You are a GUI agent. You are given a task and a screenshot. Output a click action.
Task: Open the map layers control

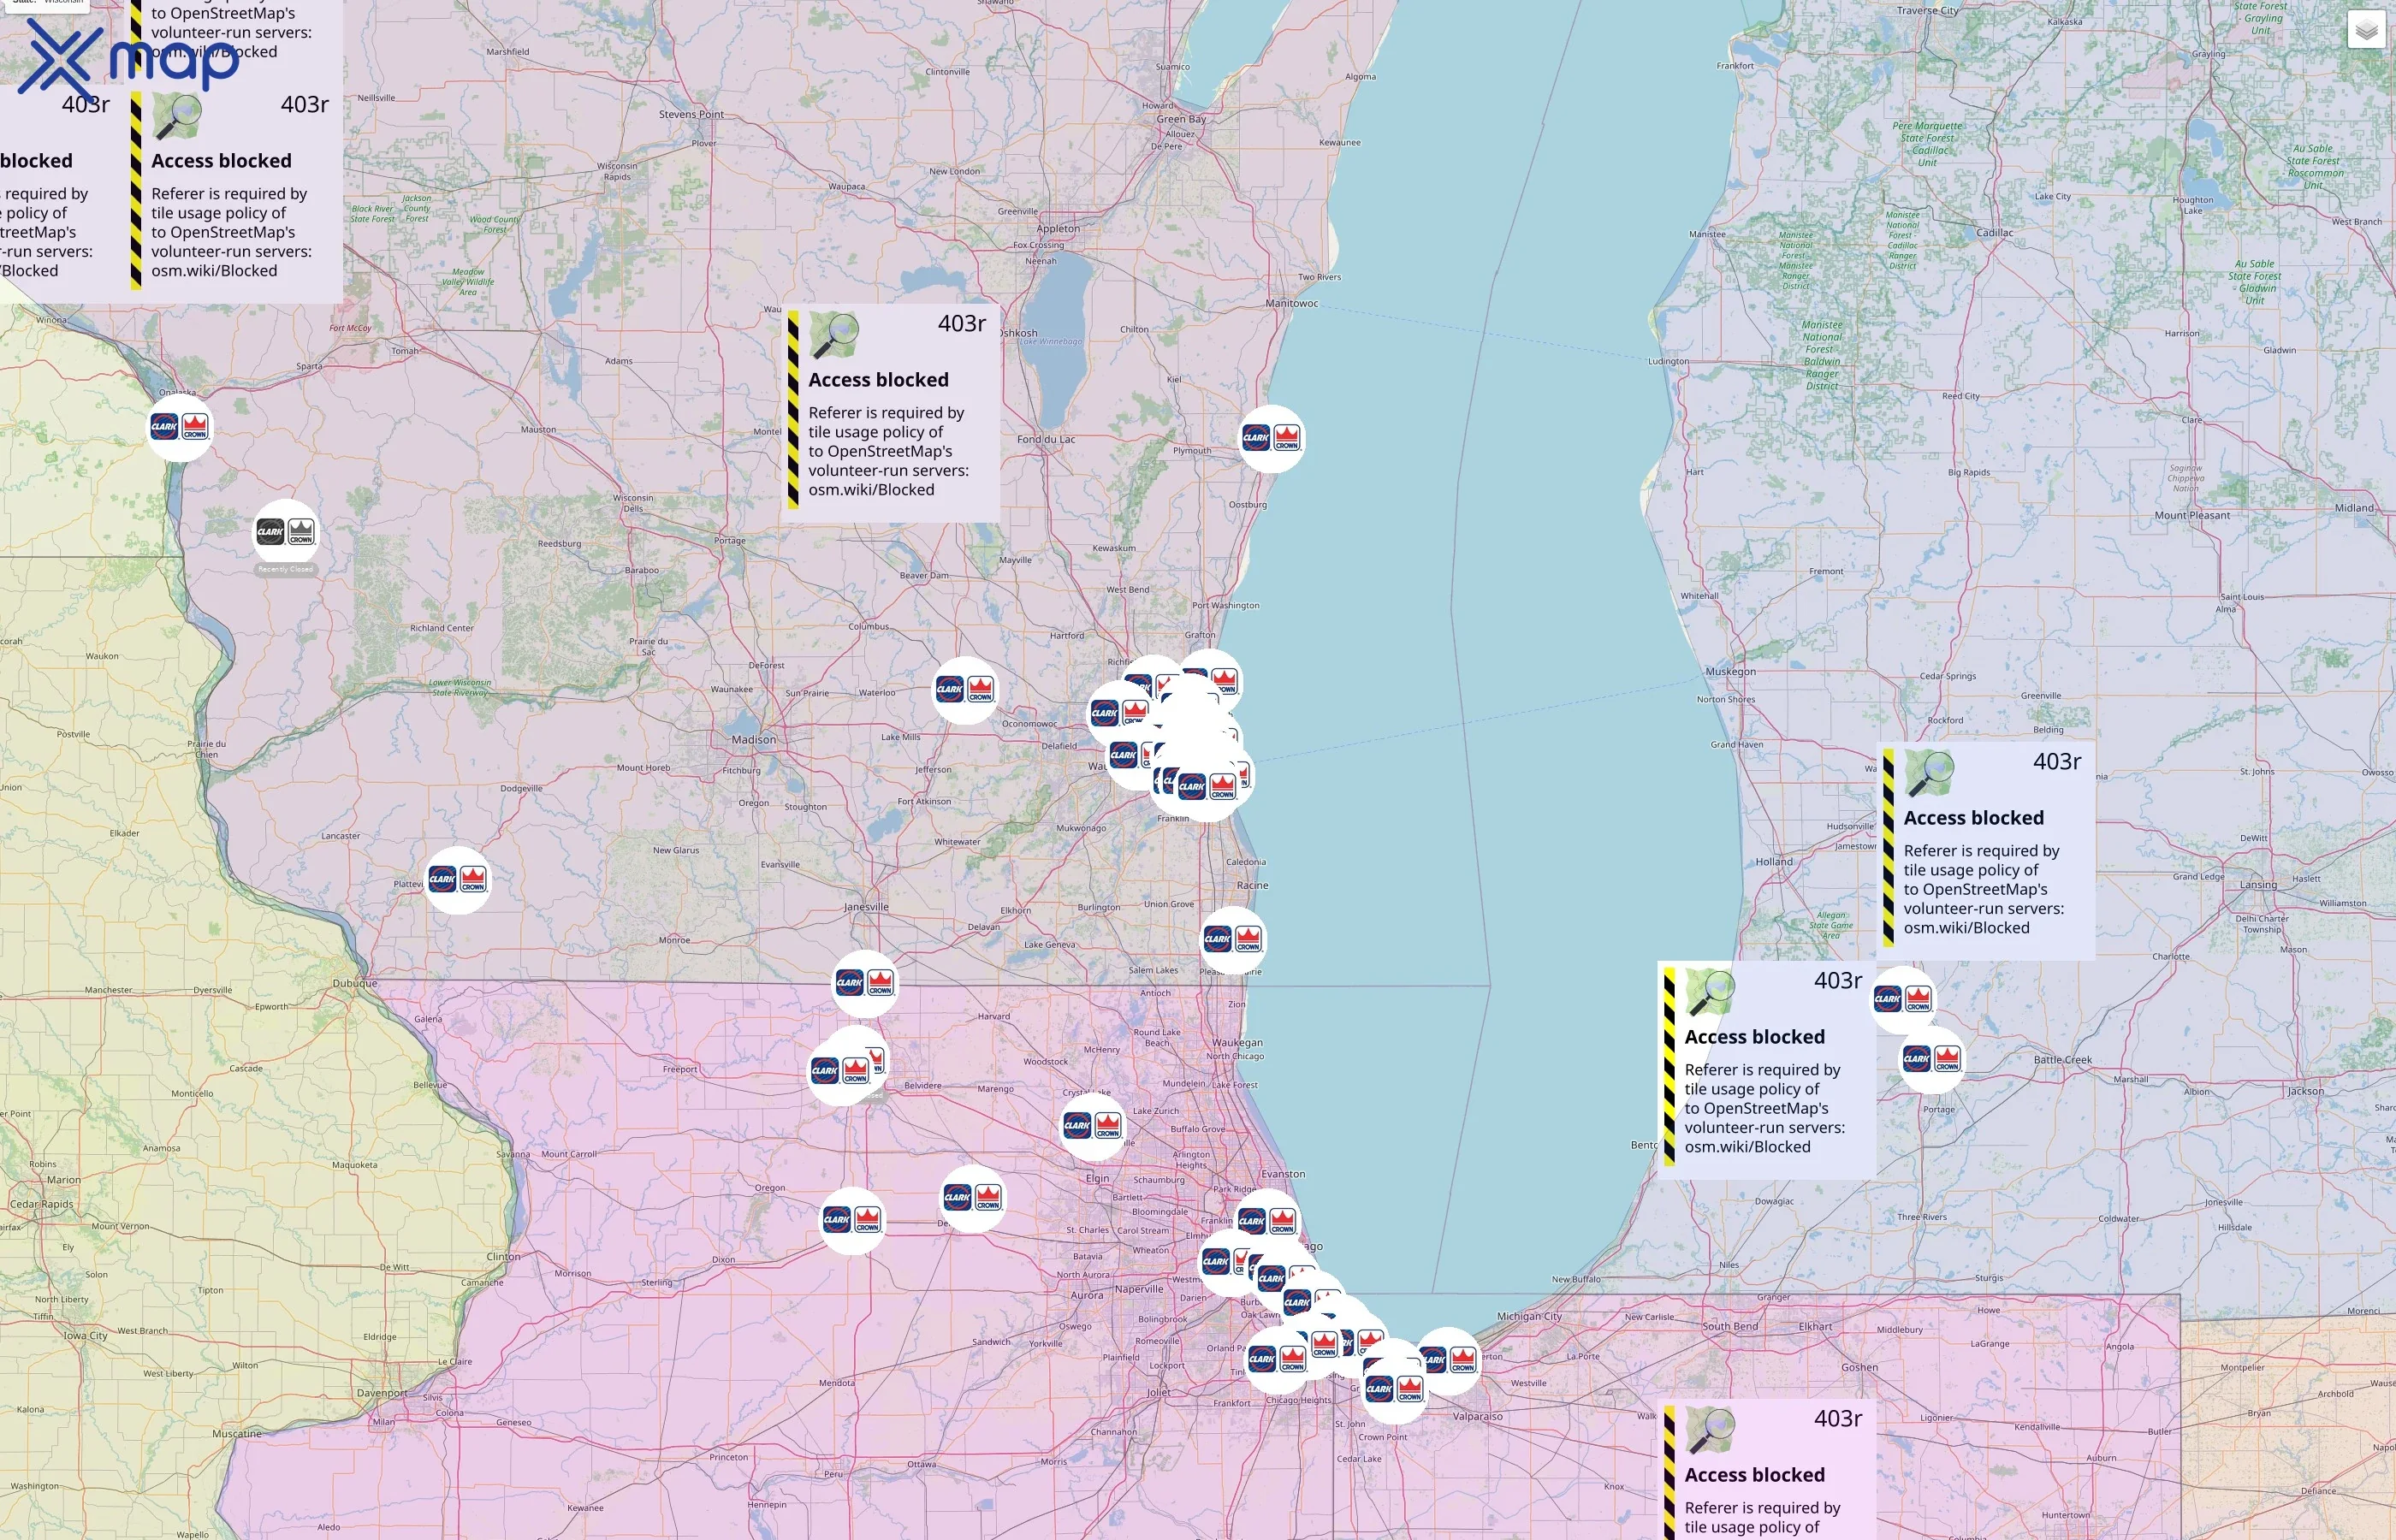click(x=2365, y=31)
